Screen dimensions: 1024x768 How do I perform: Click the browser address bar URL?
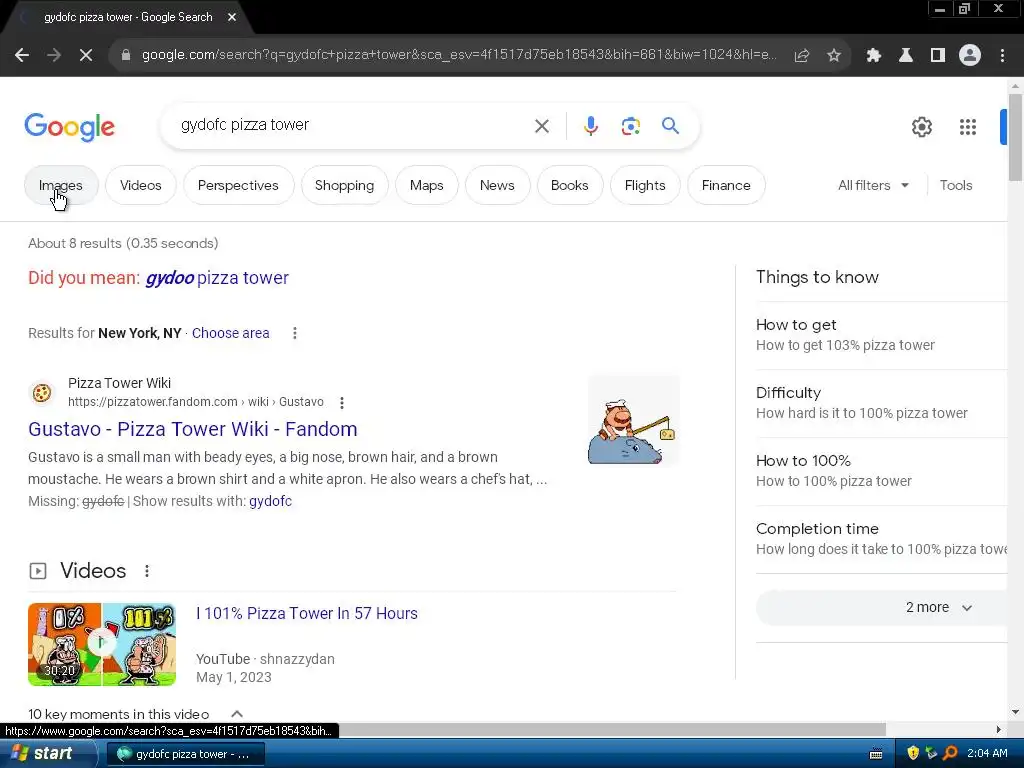pyautogui.click(x=459, y=55)
